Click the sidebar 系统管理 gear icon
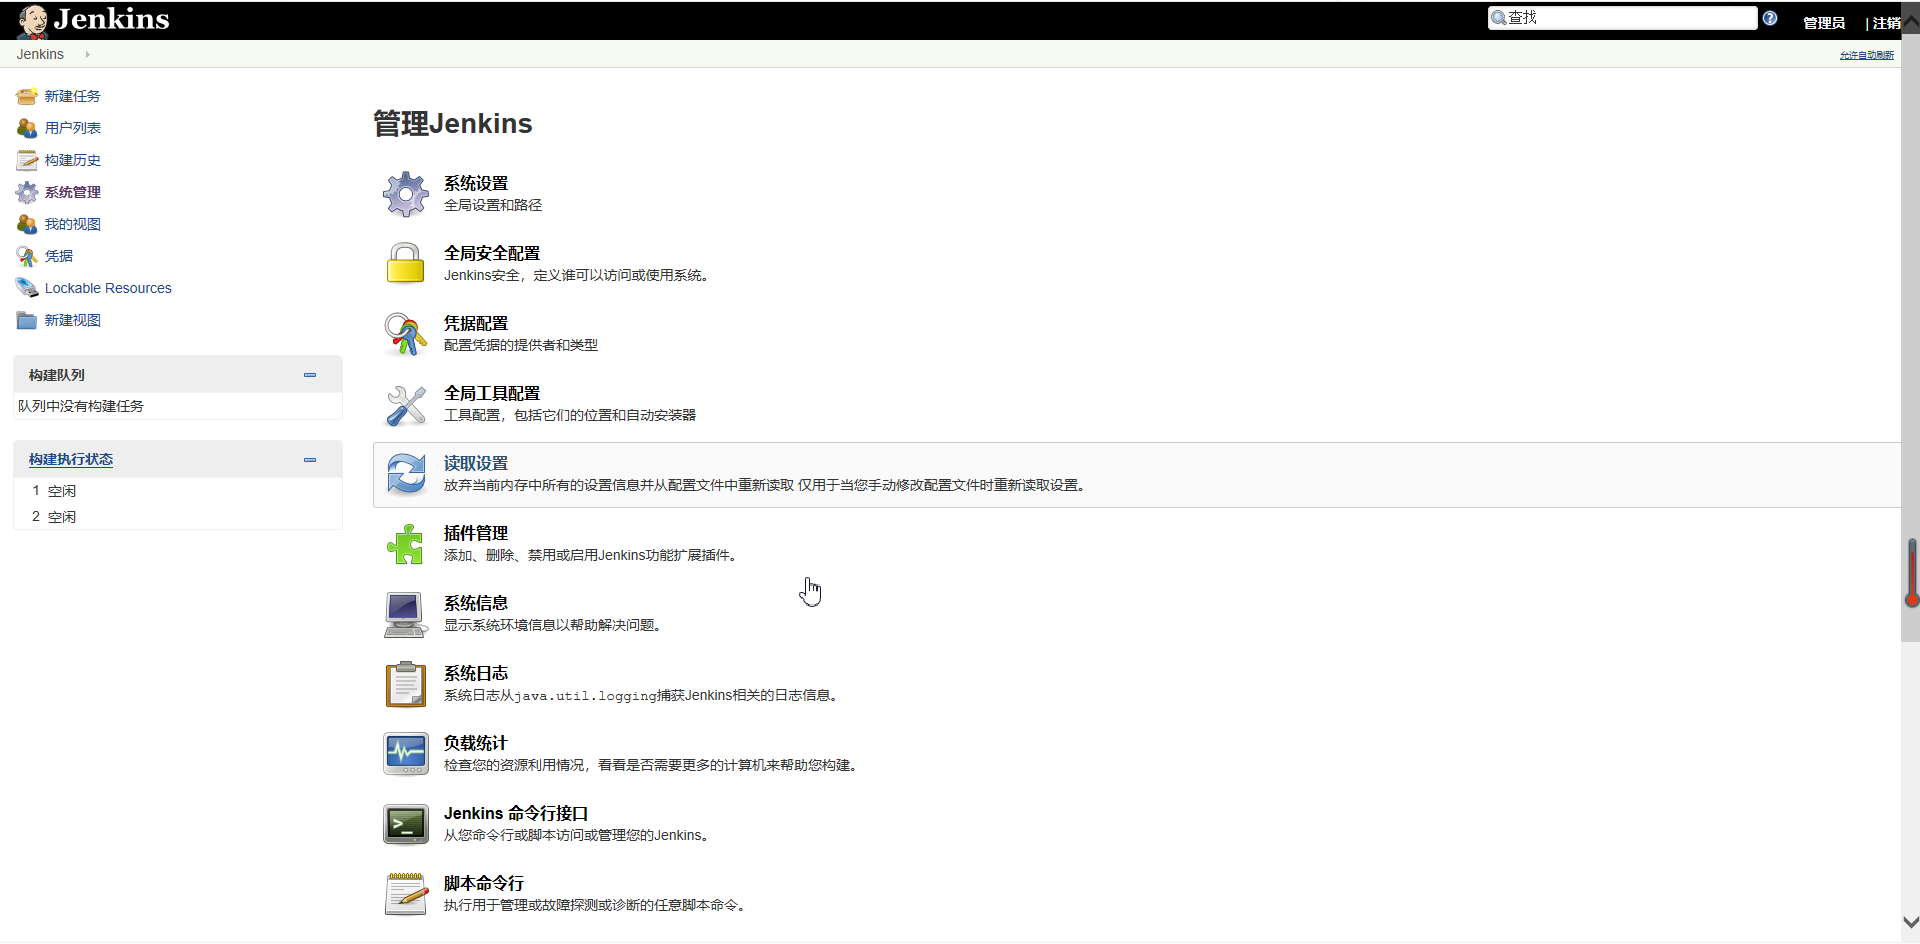Viewport: 1920px width, 944px height. click(27, 192)
